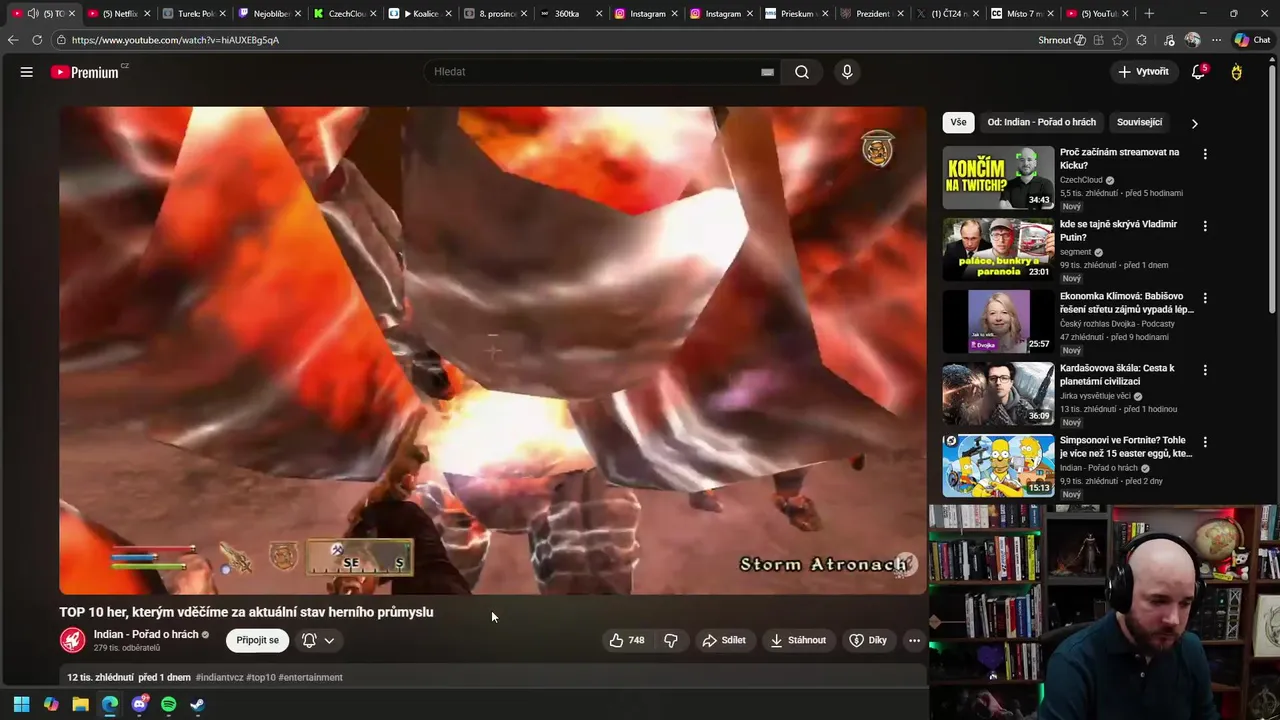
Task: Open browser extensions puzzle icon
Action: click(x=1142, y=40)
